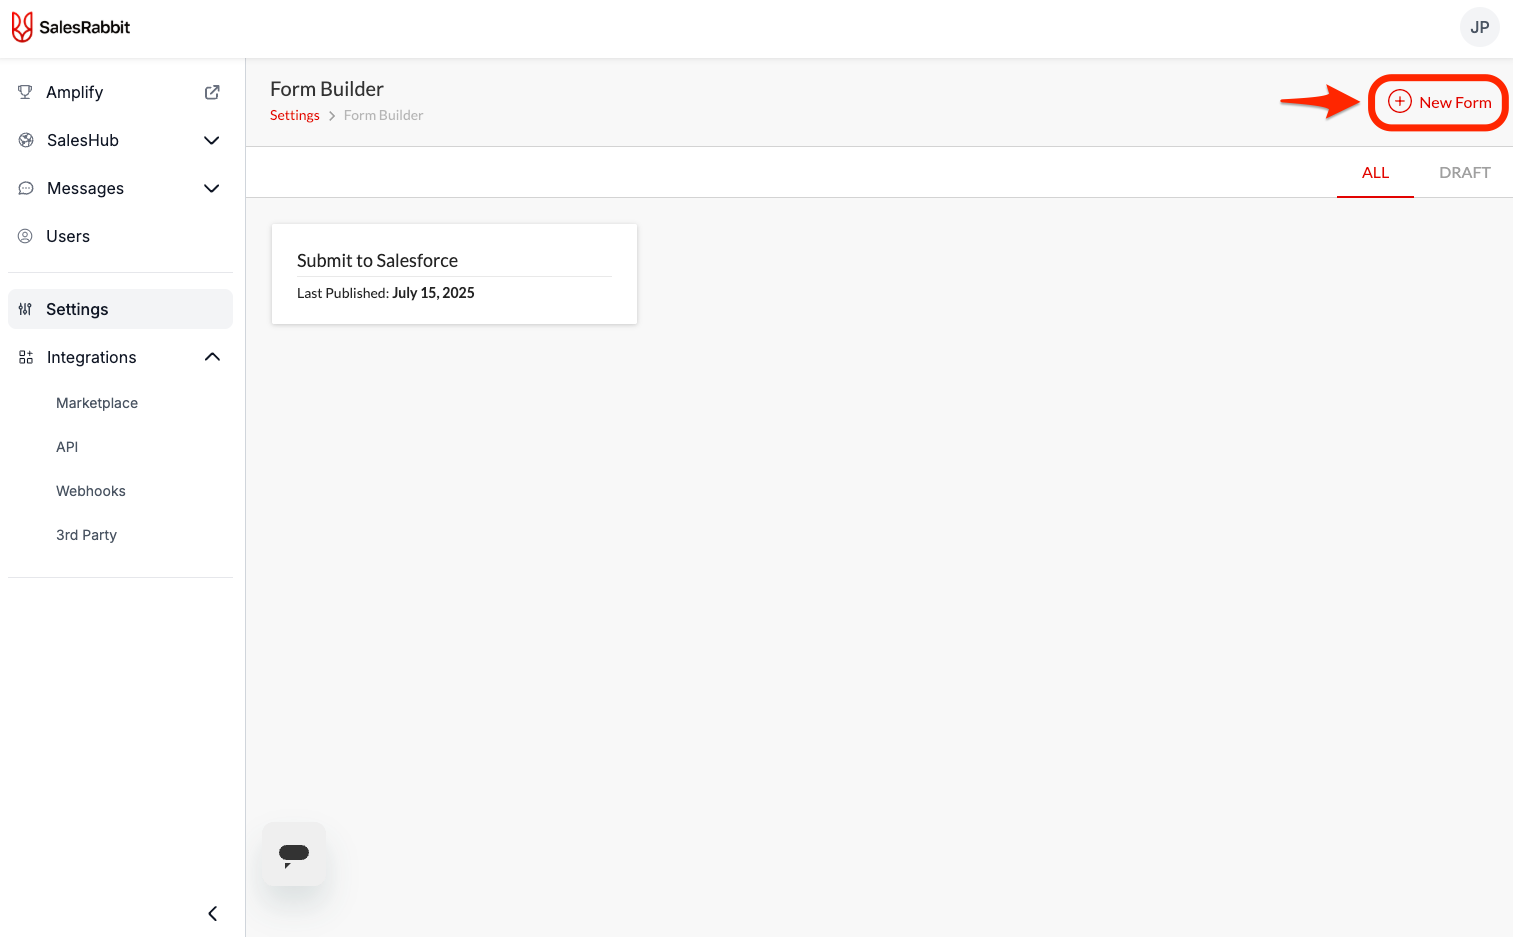Open Webhooks under Integrations
This screenshot has height=937, width=1513.
[91, 491]
